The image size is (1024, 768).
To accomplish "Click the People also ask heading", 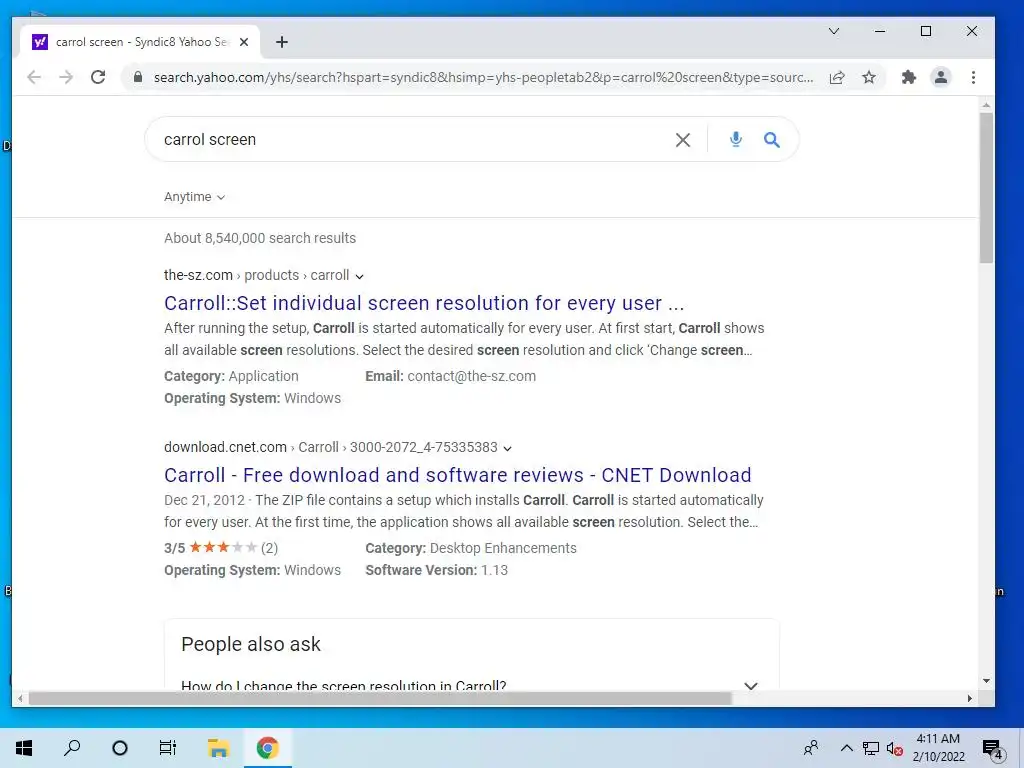I will pos(251,644).
